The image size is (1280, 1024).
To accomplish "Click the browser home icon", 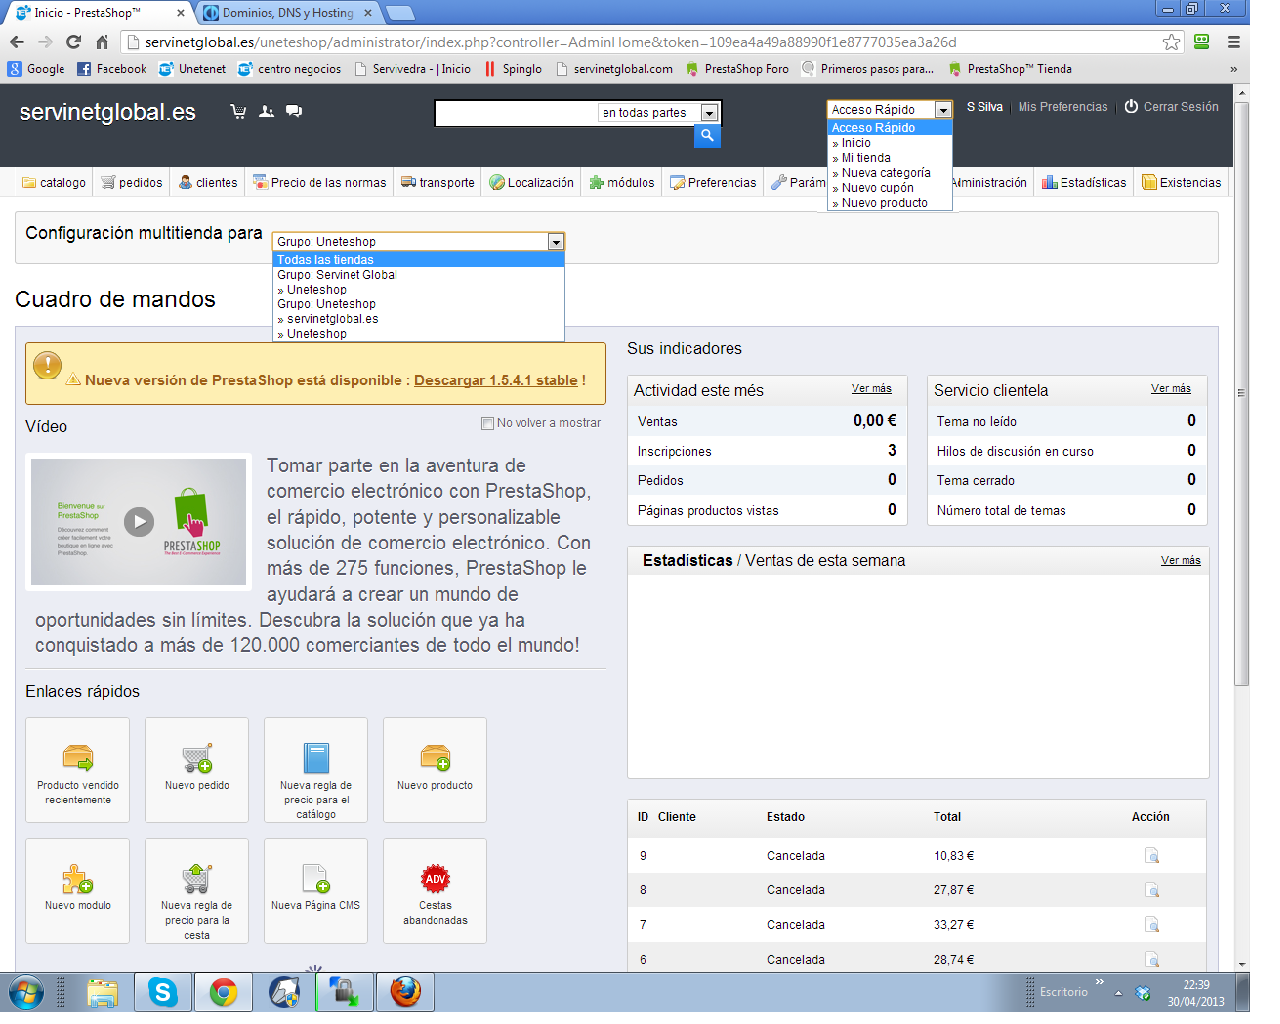I will tap(102, 42).
